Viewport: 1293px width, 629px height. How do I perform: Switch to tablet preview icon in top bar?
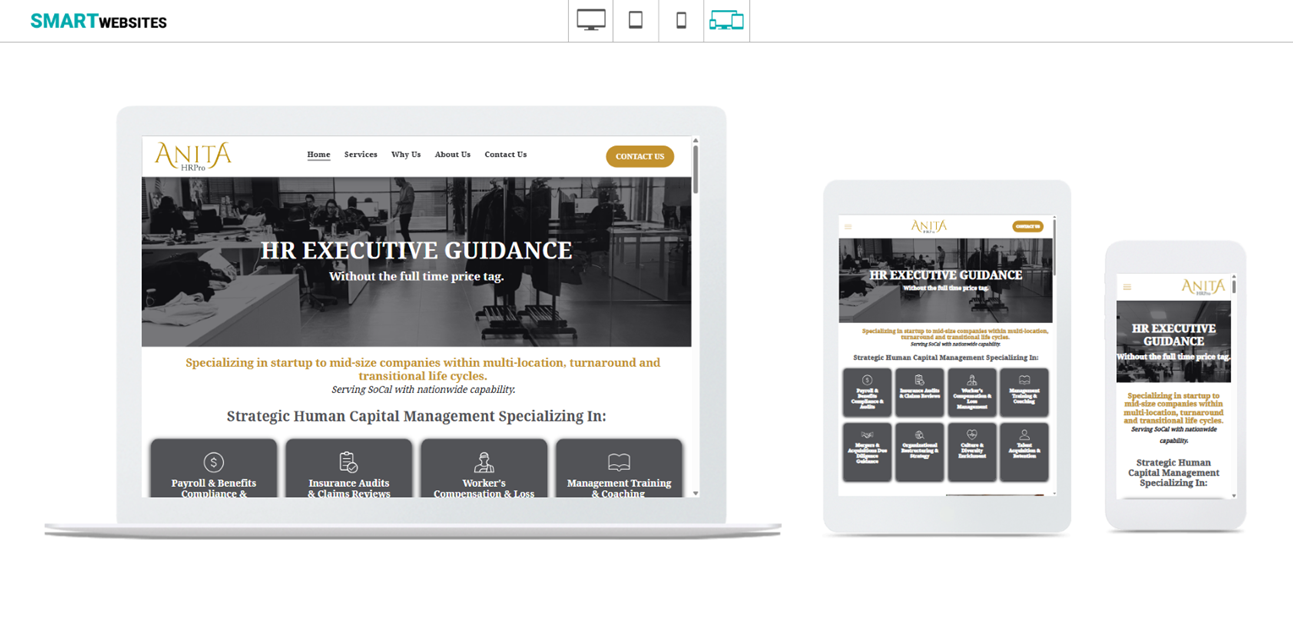pyautogui.click(x=635, y=20)
